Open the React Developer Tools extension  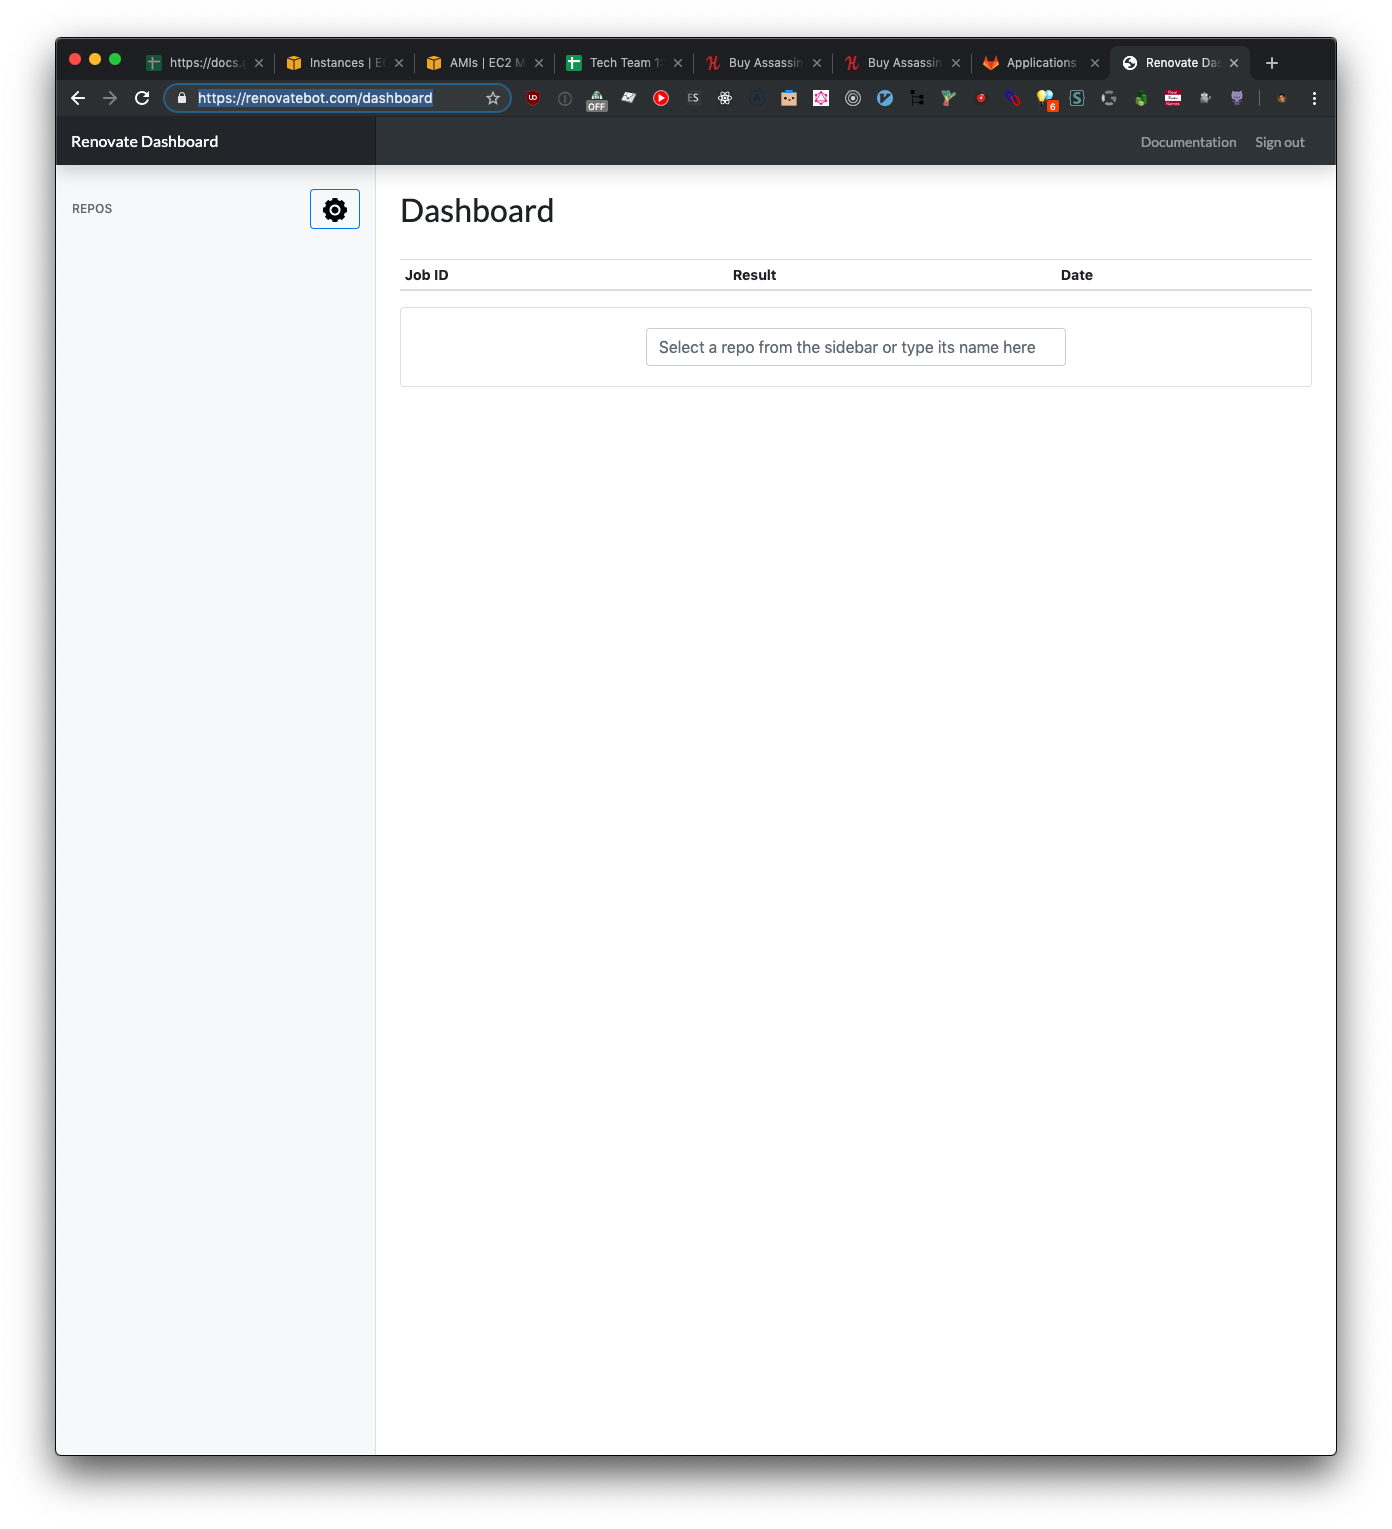tap(725, 98)
